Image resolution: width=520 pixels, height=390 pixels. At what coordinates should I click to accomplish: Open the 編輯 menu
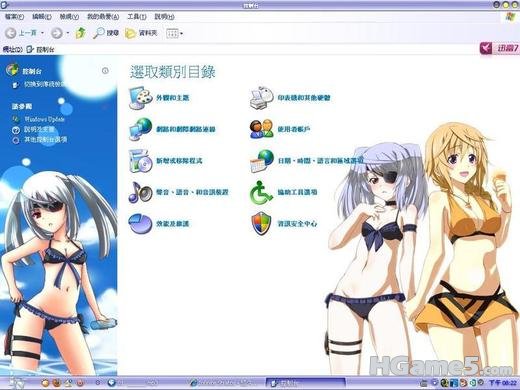pyautogui.click(x=42, y=16)
